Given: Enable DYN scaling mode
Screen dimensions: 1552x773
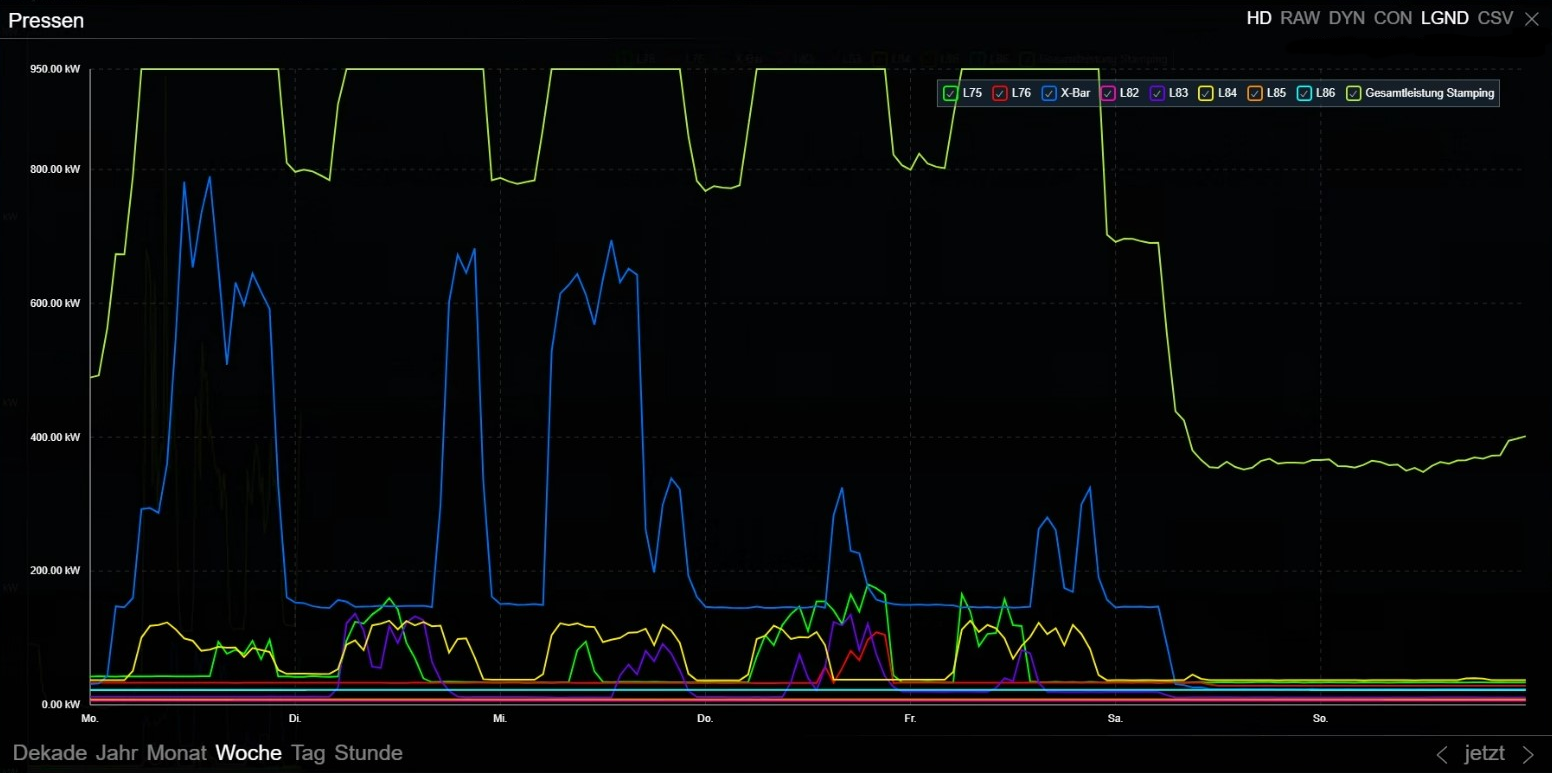Looking at the screenshot, I should pyautogui.click(x=1347, y=18).
